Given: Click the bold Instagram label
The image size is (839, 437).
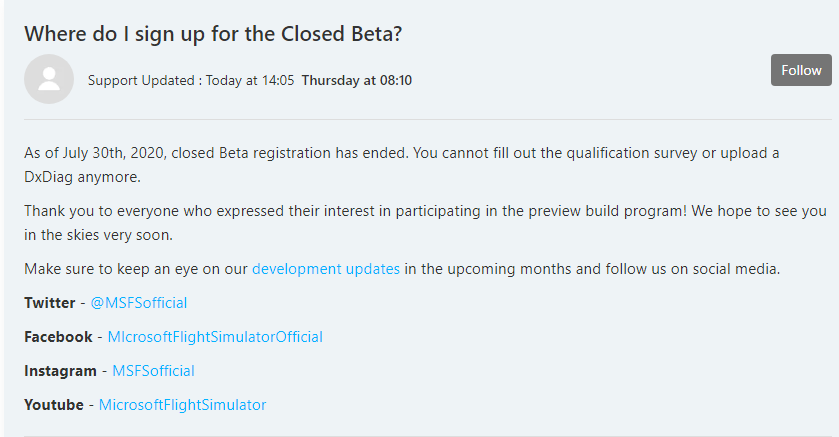Looking at the screenshot, I should click(60, 371).
